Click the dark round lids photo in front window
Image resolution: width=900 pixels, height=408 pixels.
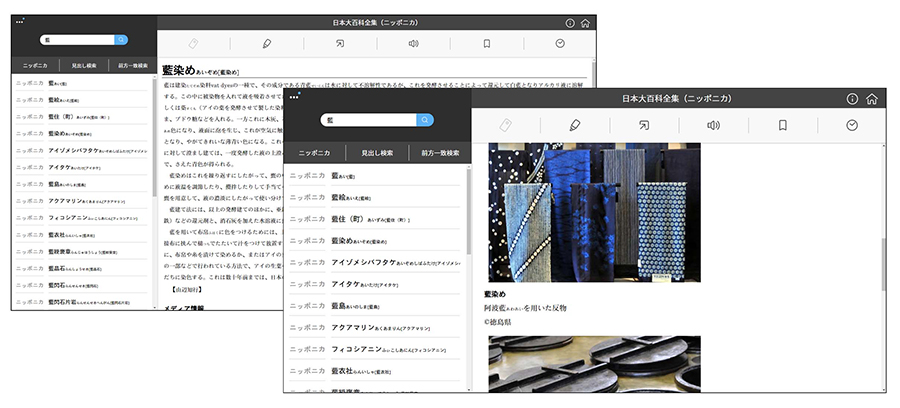point(595,364)
